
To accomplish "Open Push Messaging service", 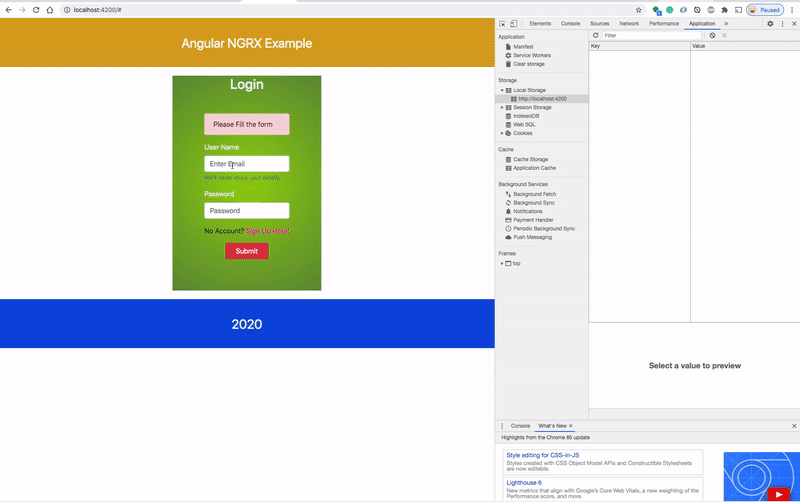I will point(532,237).
